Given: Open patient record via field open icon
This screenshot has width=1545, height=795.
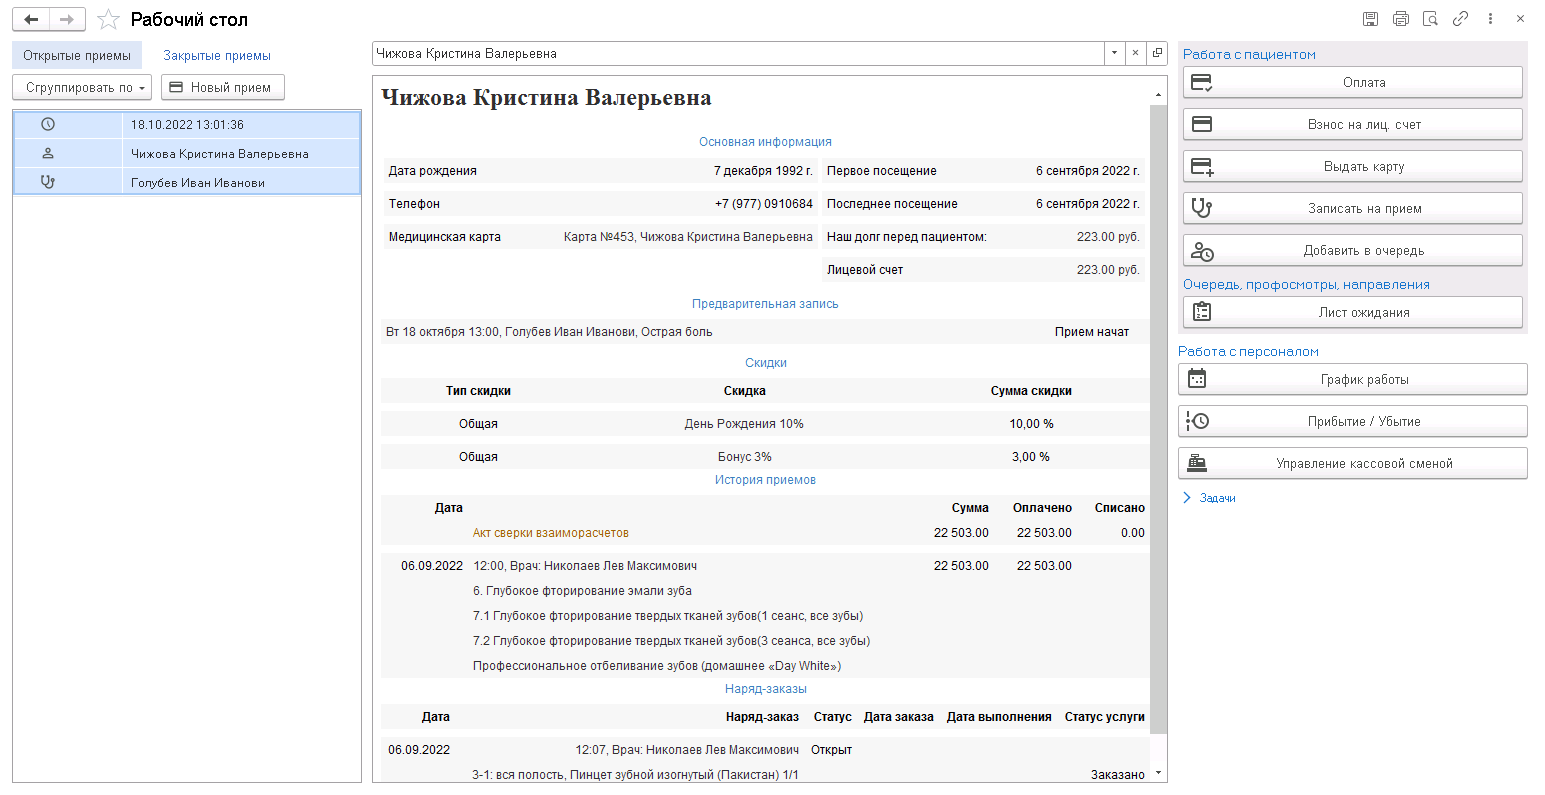Looking at the screenshot, I should [1157, 54].
